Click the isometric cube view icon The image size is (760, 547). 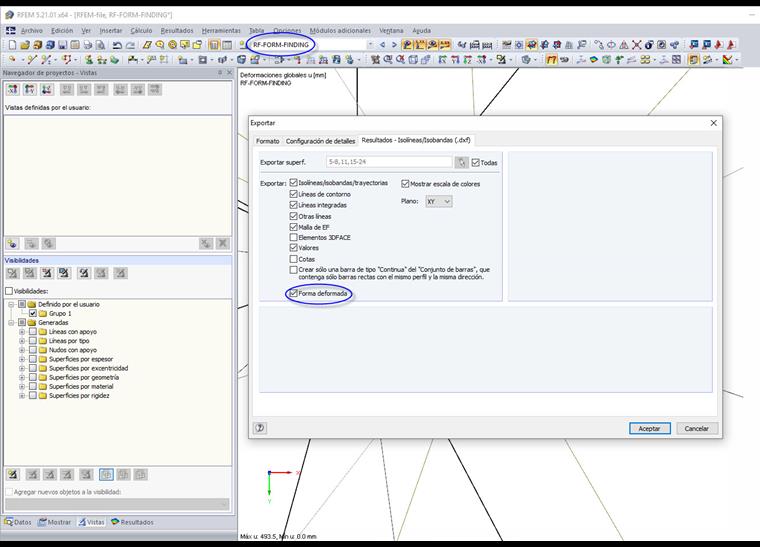coord(413,60)
